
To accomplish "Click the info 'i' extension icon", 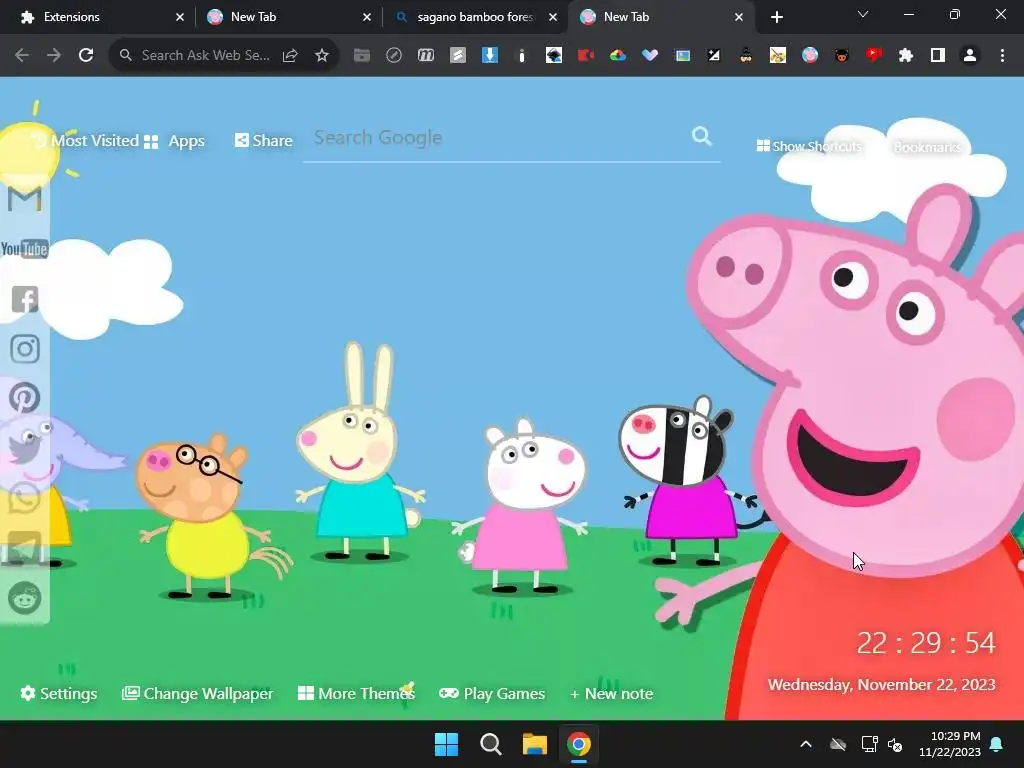I will pyautogui.click(x=522, y=56).
